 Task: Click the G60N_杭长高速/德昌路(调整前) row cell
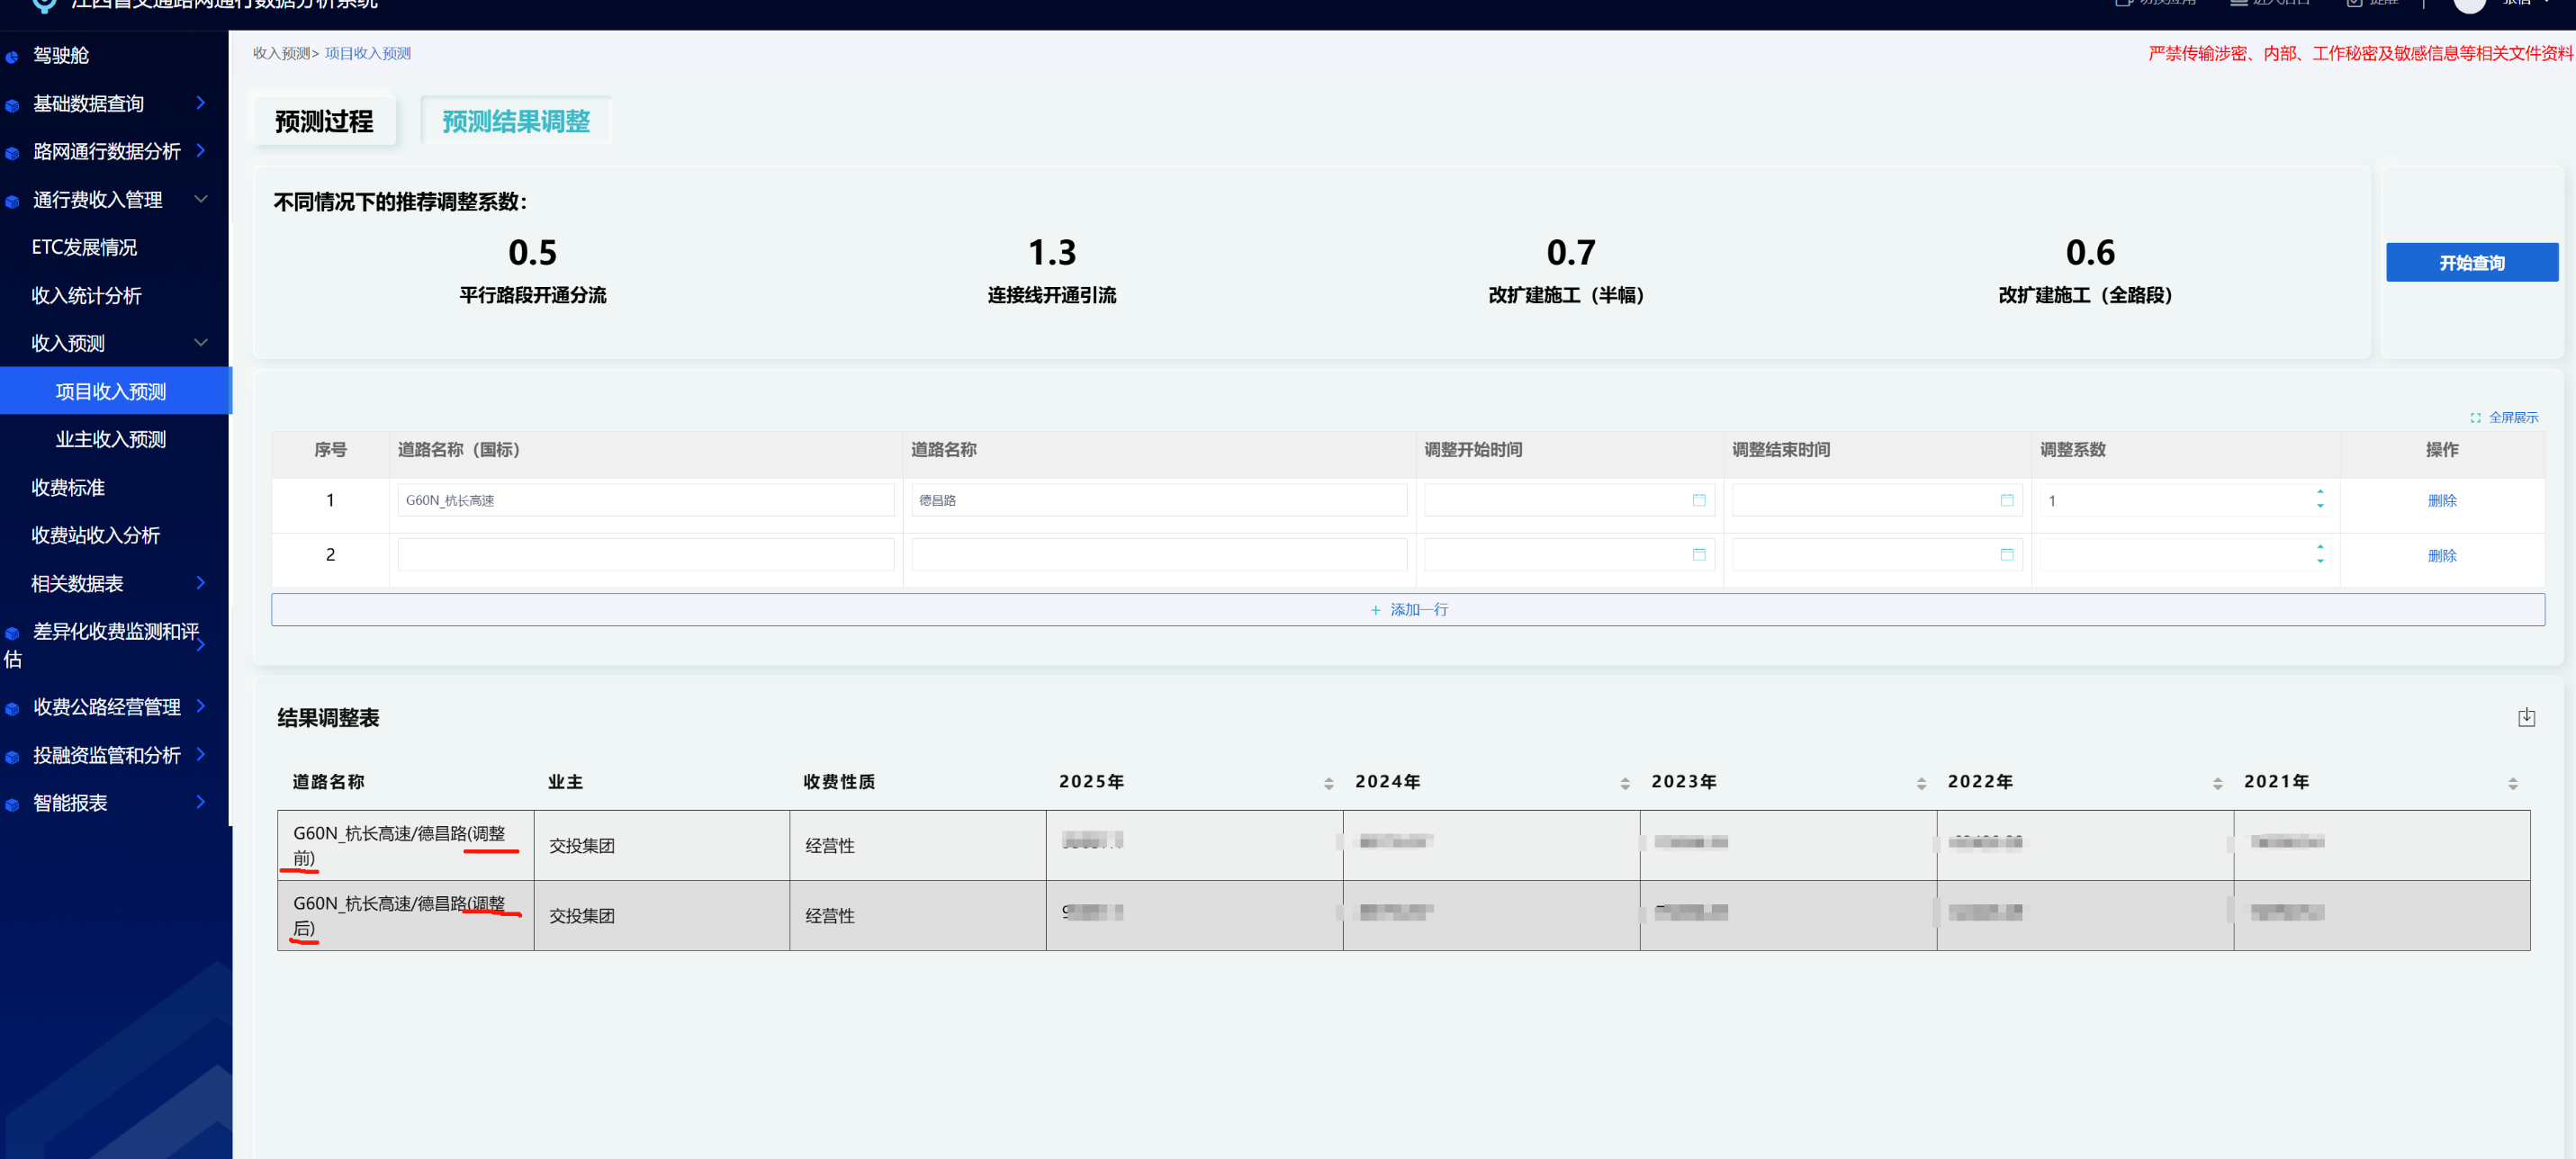[405, 845]
